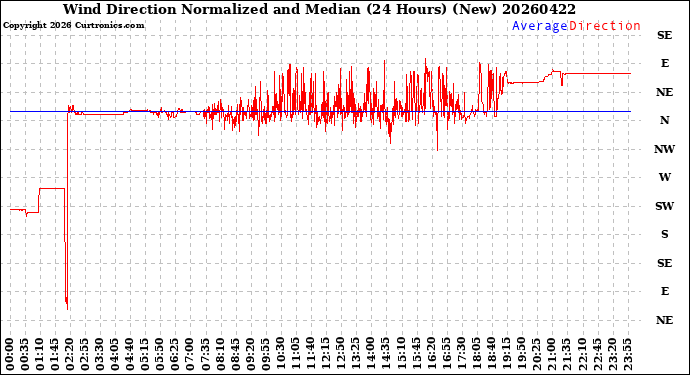Viewport: 690px width, 375px height.
Task: Click the 11:40 time axis label
Action: tap(311, 354)
